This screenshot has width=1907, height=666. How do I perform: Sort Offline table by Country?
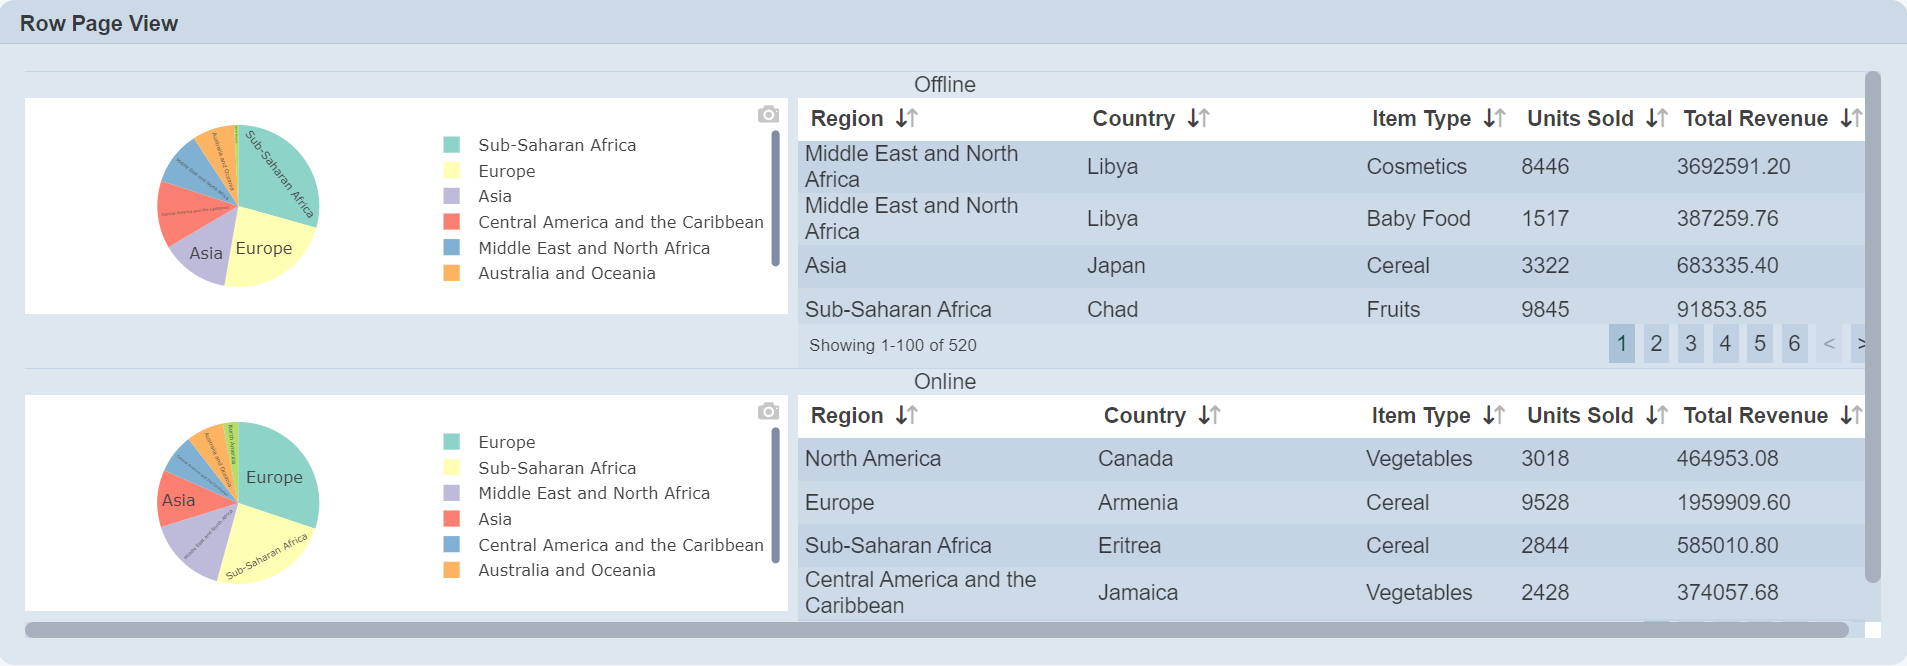pyautogui.click(x=1198, y=119)
